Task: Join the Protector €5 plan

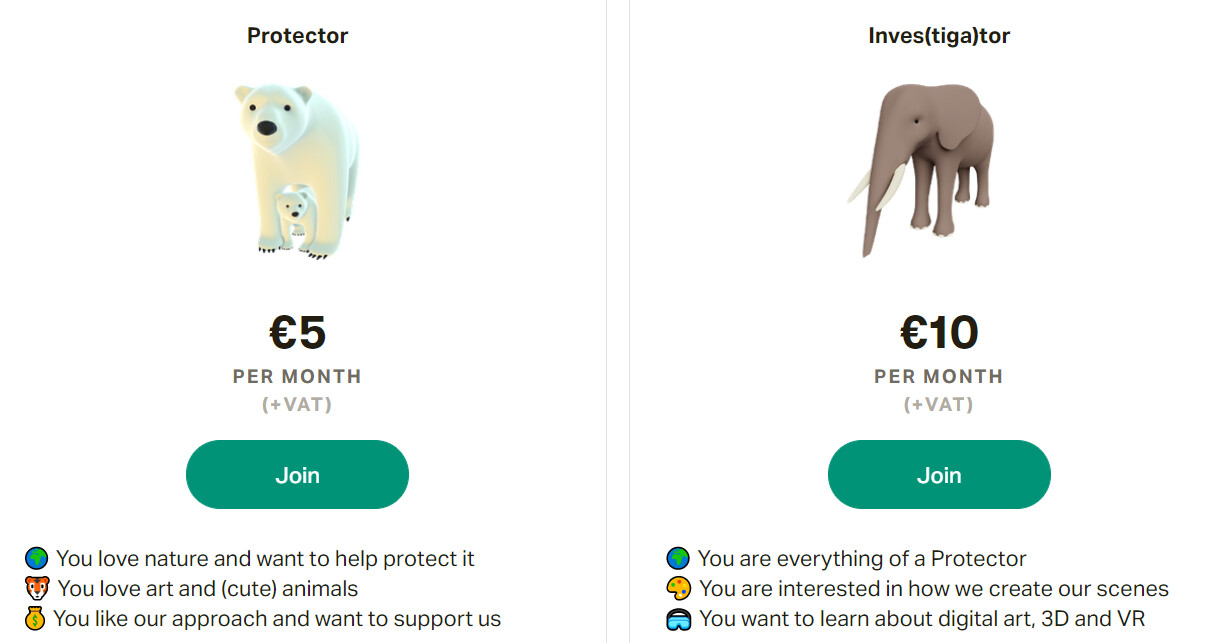Action: tap(297, 475)
